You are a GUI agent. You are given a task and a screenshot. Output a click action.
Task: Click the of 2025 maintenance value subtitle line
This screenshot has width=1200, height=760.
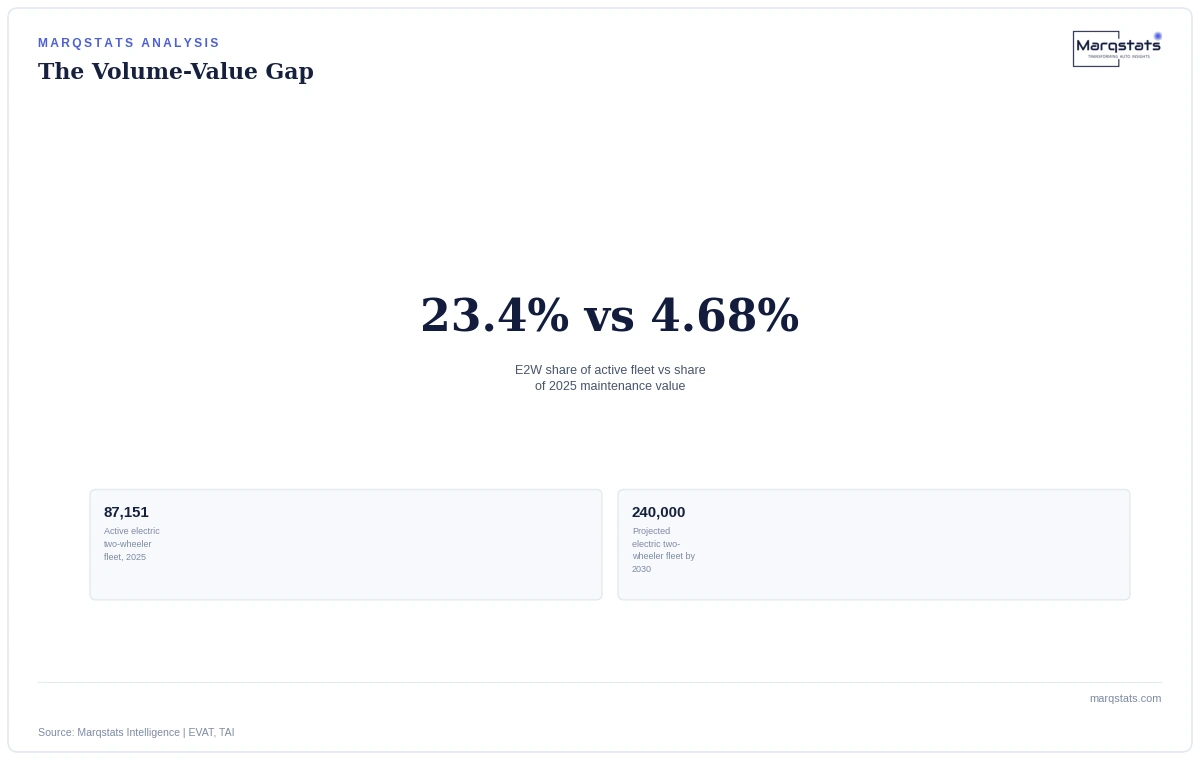tap(610, 386)
